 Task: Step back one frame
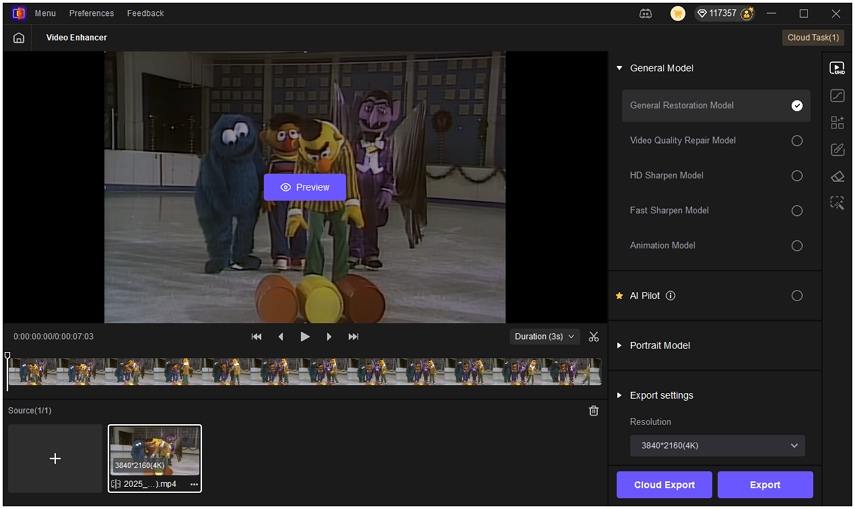[281, 337]
